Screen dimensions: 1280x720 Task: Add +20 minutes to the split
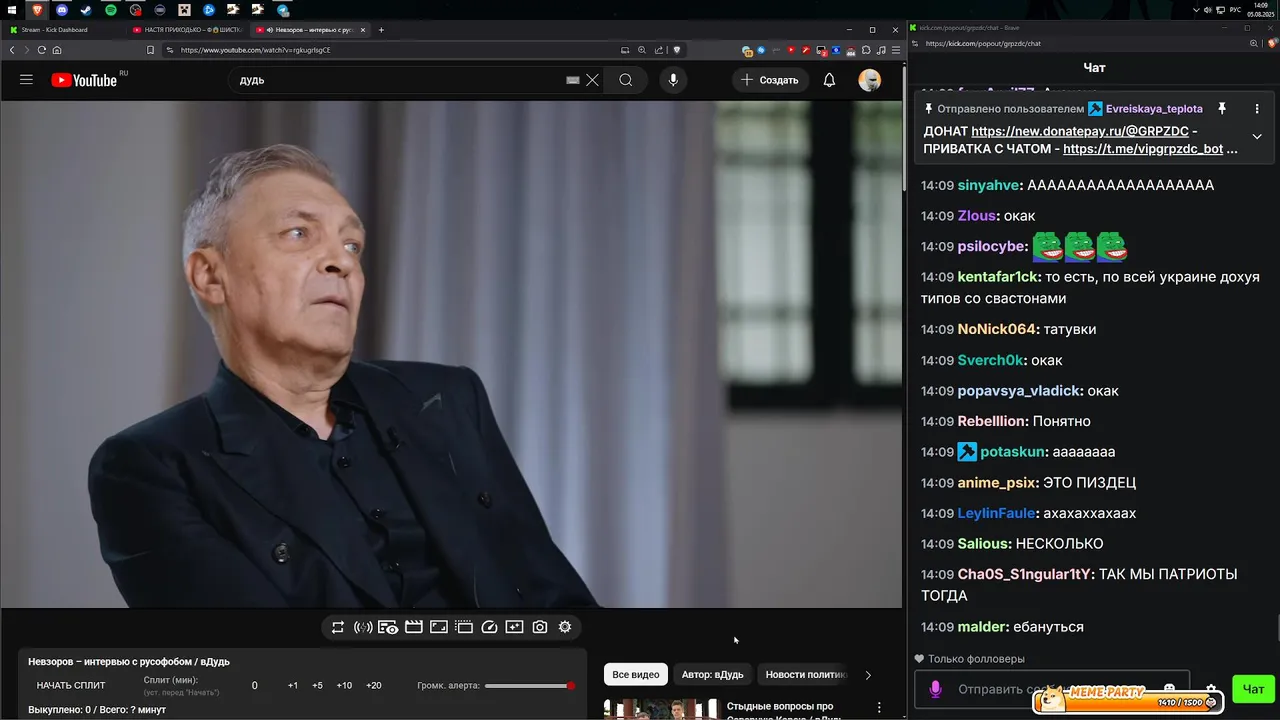coord(374,685)
